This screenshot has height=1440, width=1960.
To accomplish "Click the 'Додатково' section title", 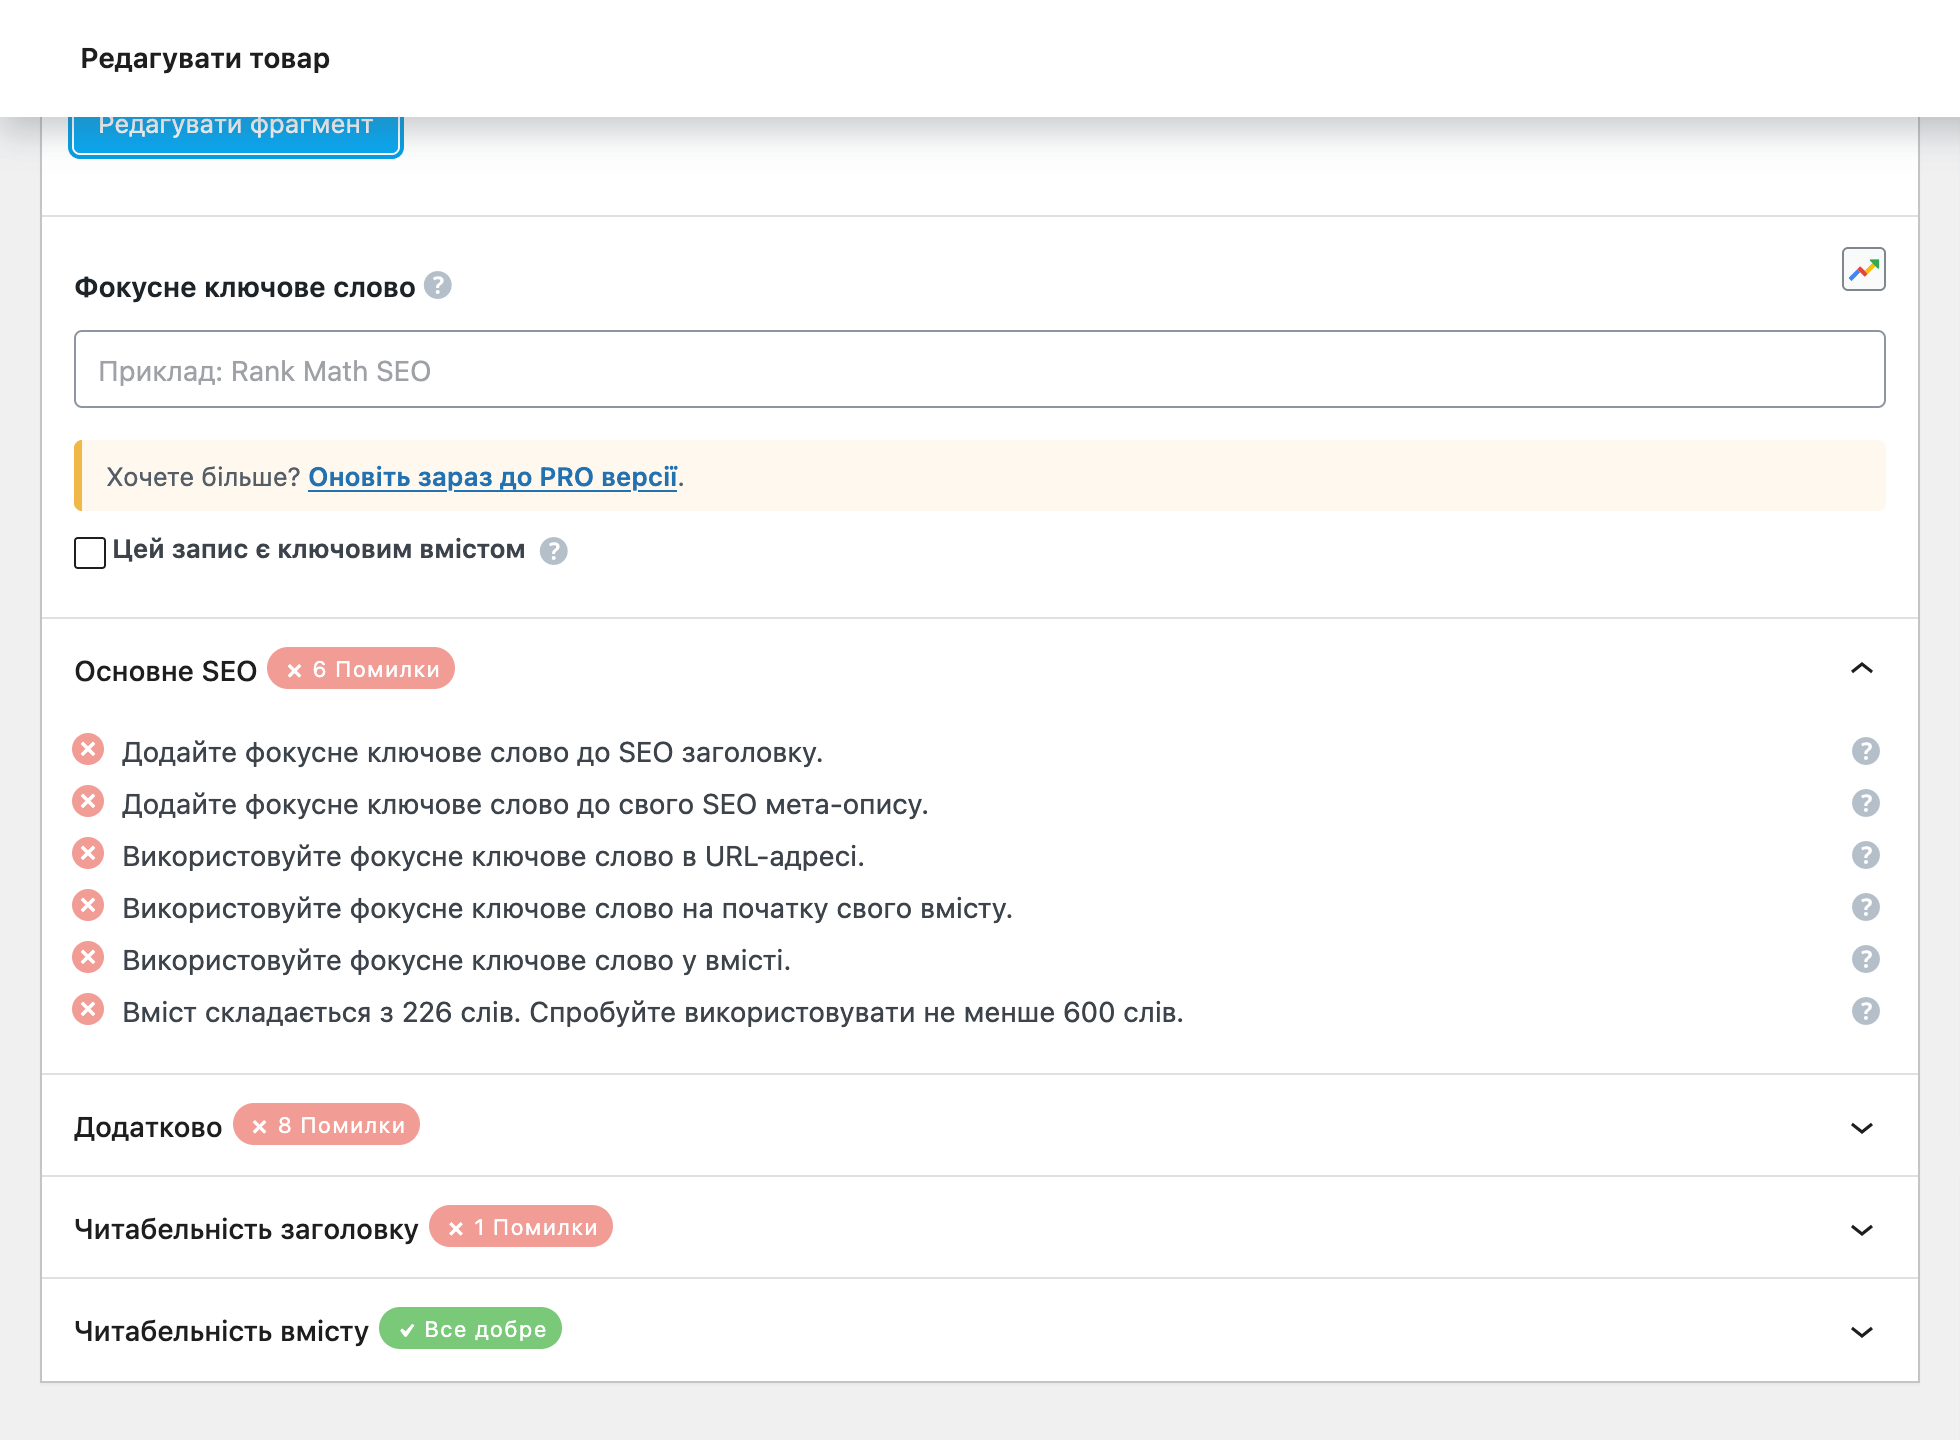I will click(148, 1127).
